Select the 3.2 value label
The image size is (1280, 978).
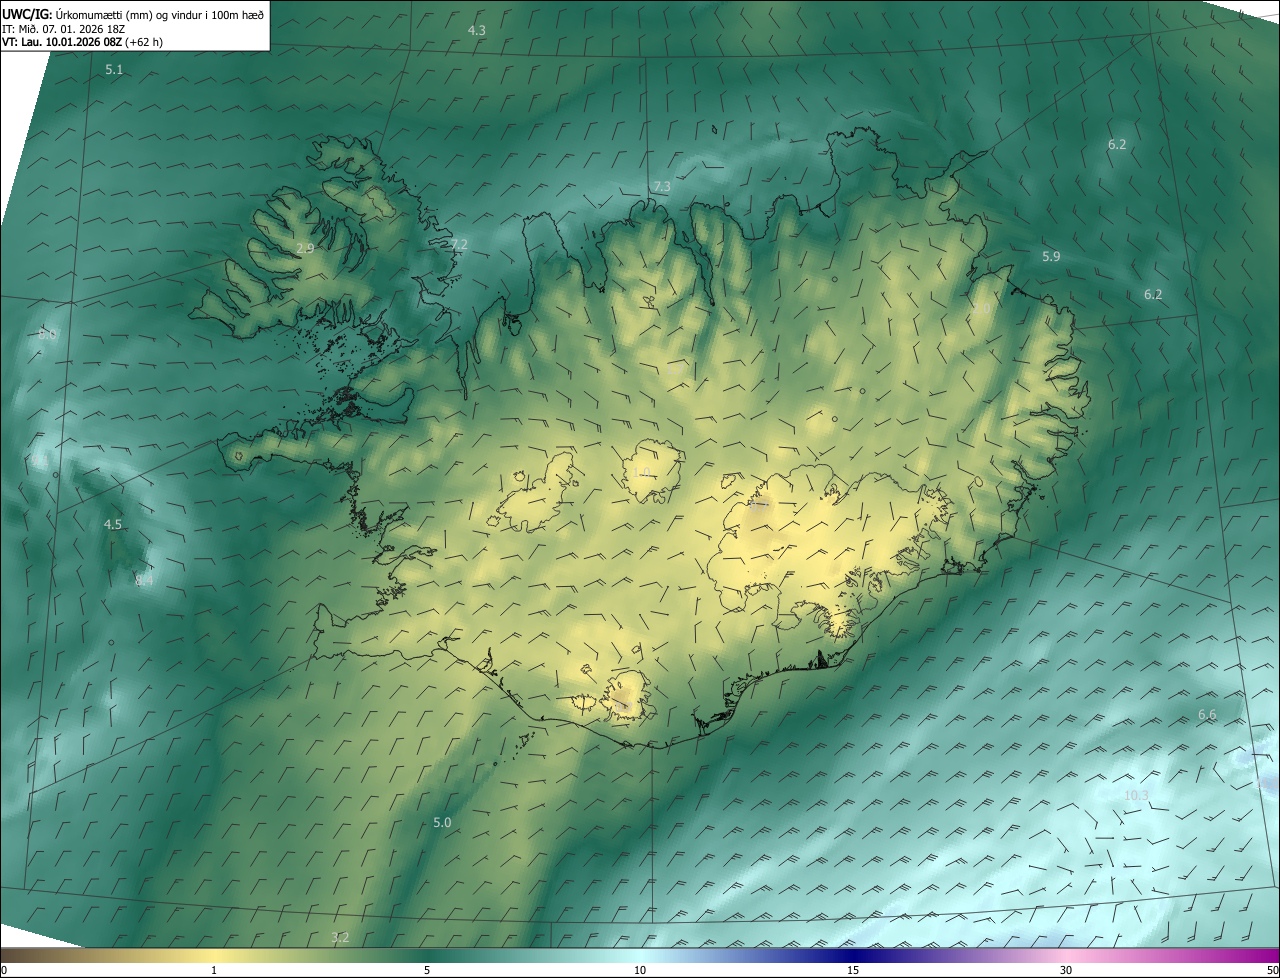pos(340,937)
